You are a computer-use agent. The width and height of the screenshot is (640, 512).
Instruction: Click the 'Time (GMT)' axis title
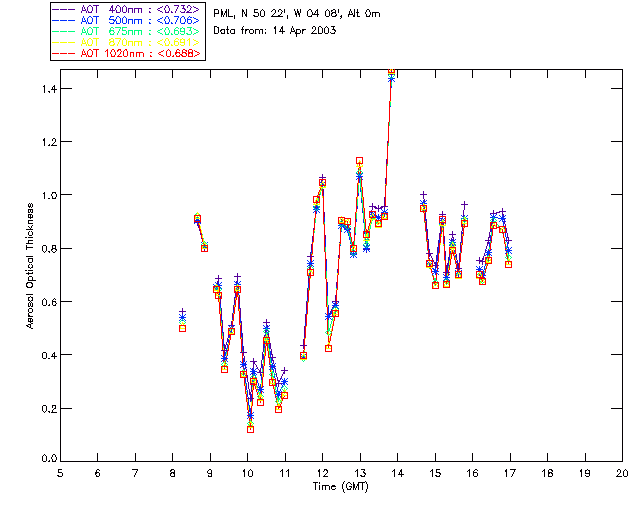click(341, 486)
